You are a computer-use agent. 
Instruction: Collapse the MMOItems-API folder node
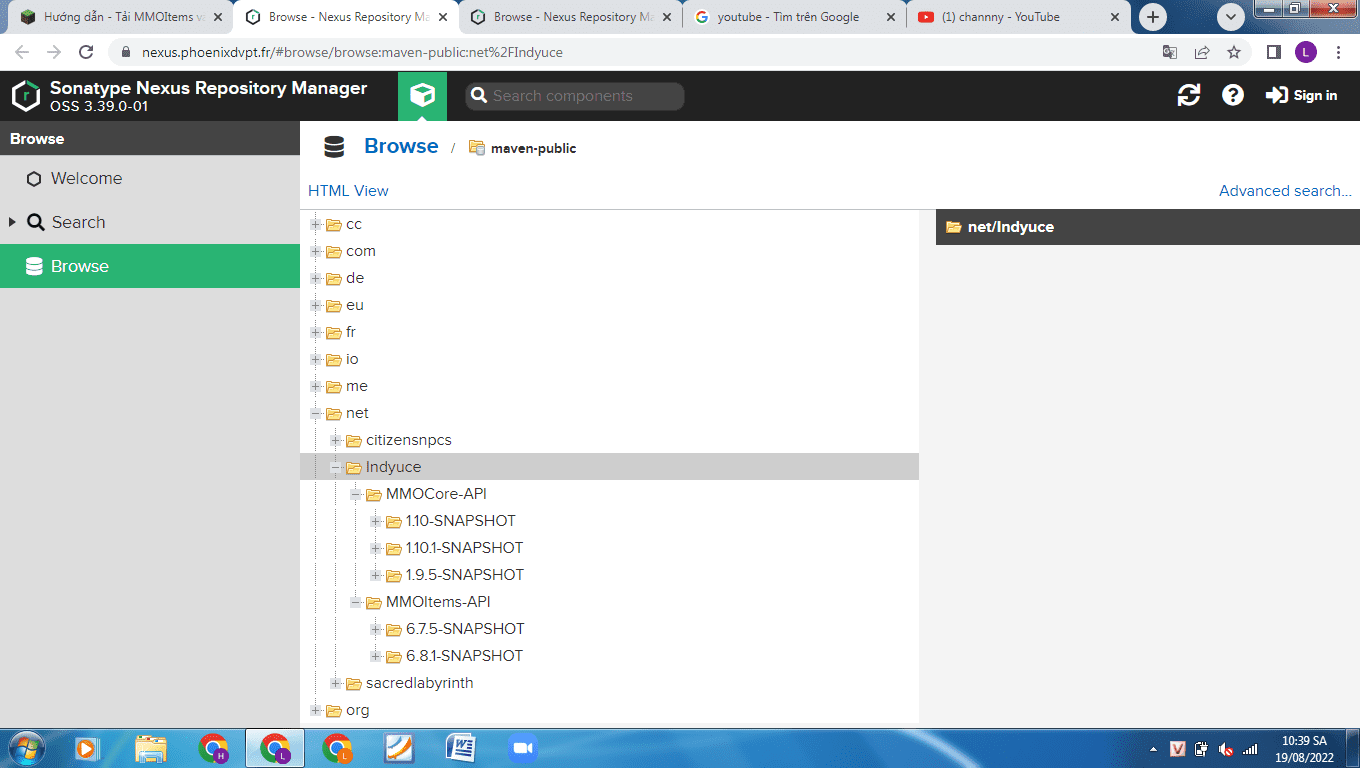pyautogui.click(x=356, y=602)
